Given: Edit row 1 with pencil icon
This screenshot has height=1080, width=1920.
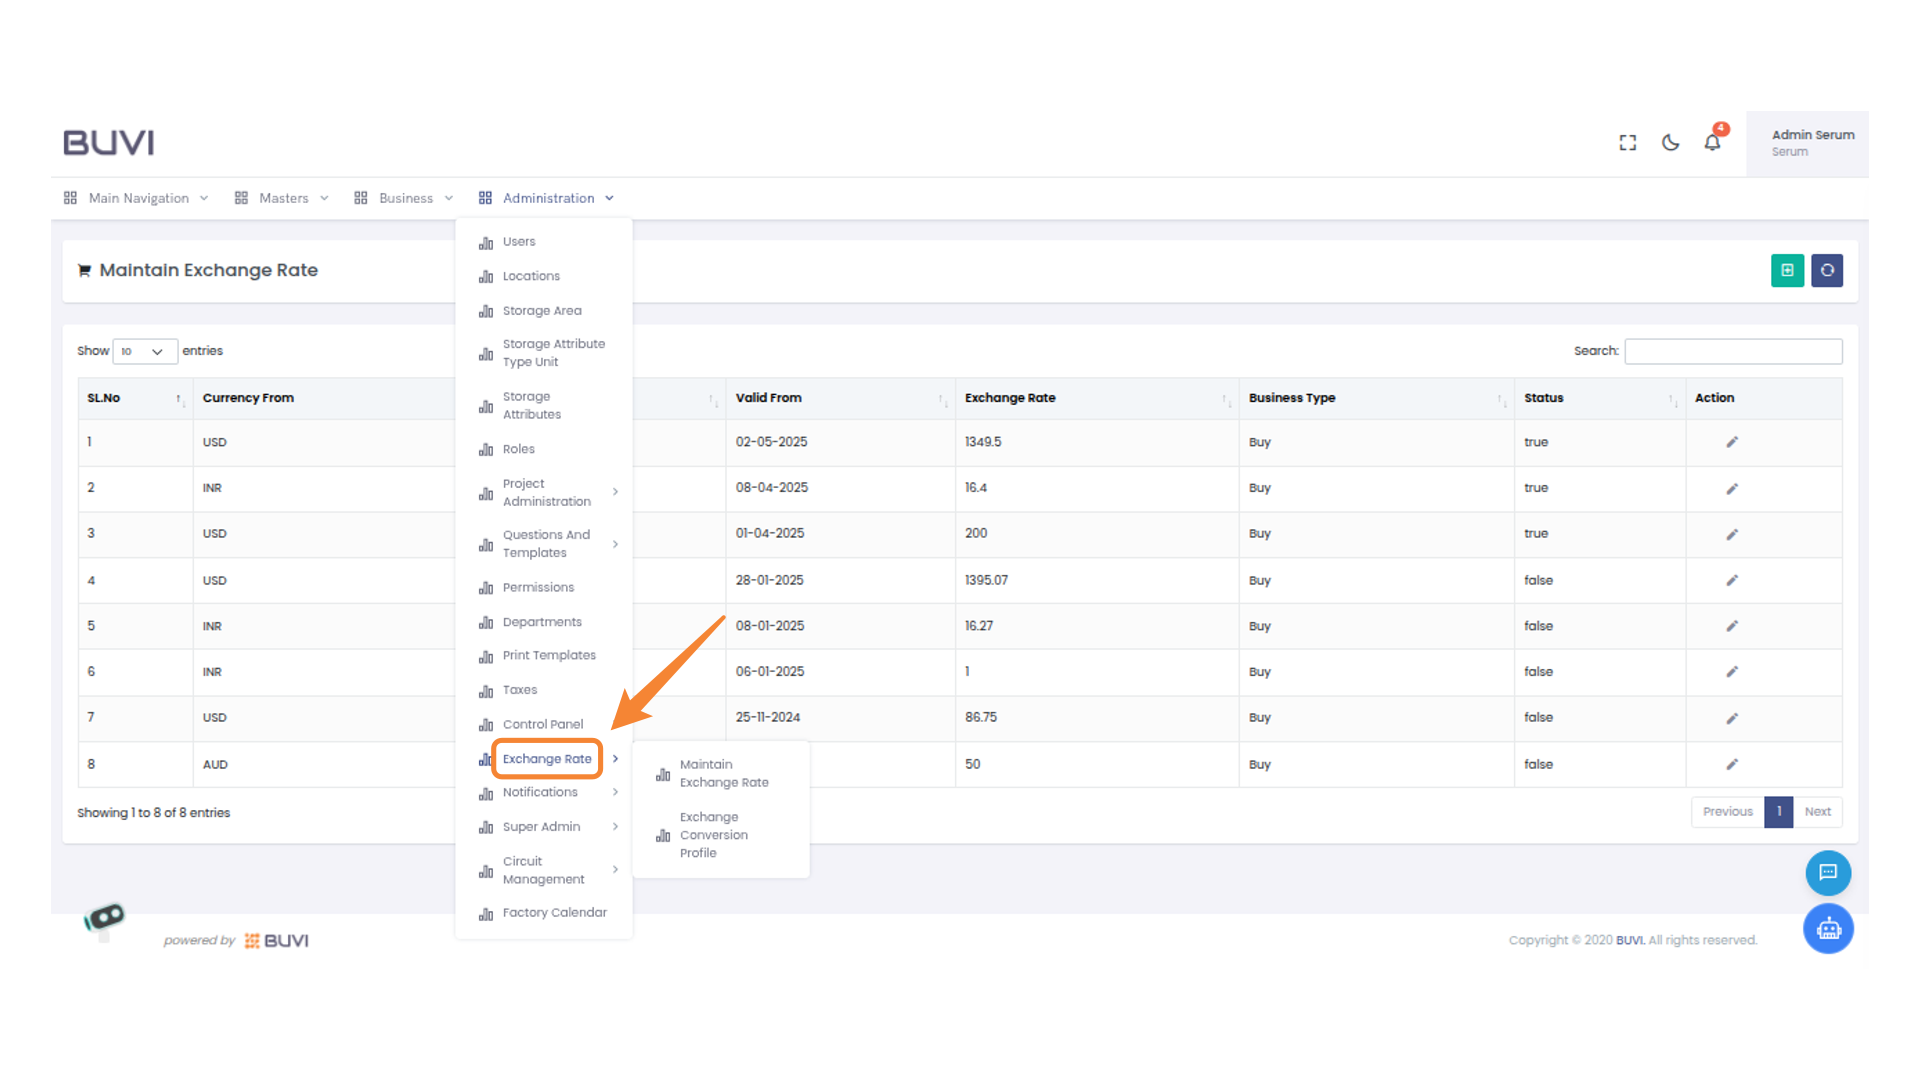Looking at the screenshot, I should [1731, 442].
